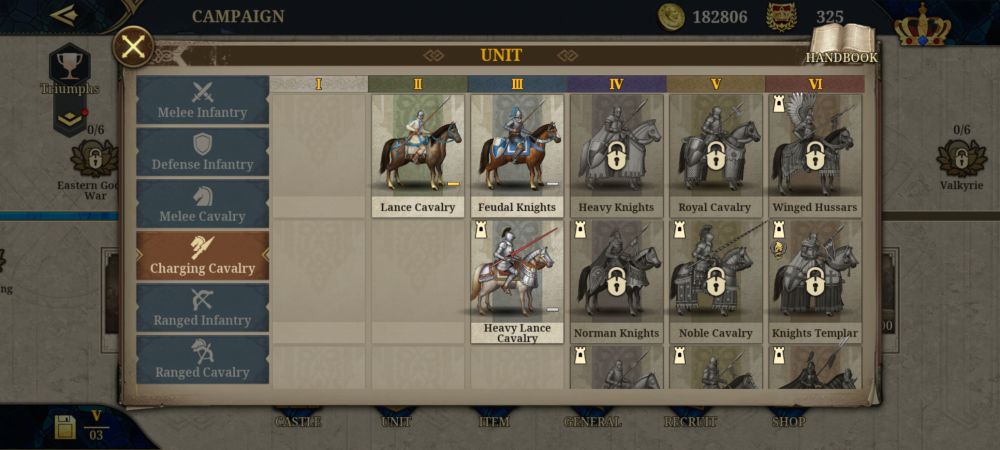Switch to Melee Cavalry category
Image resolution: width=1000 pixels, height=450 pixels.
tap(202, 204)
